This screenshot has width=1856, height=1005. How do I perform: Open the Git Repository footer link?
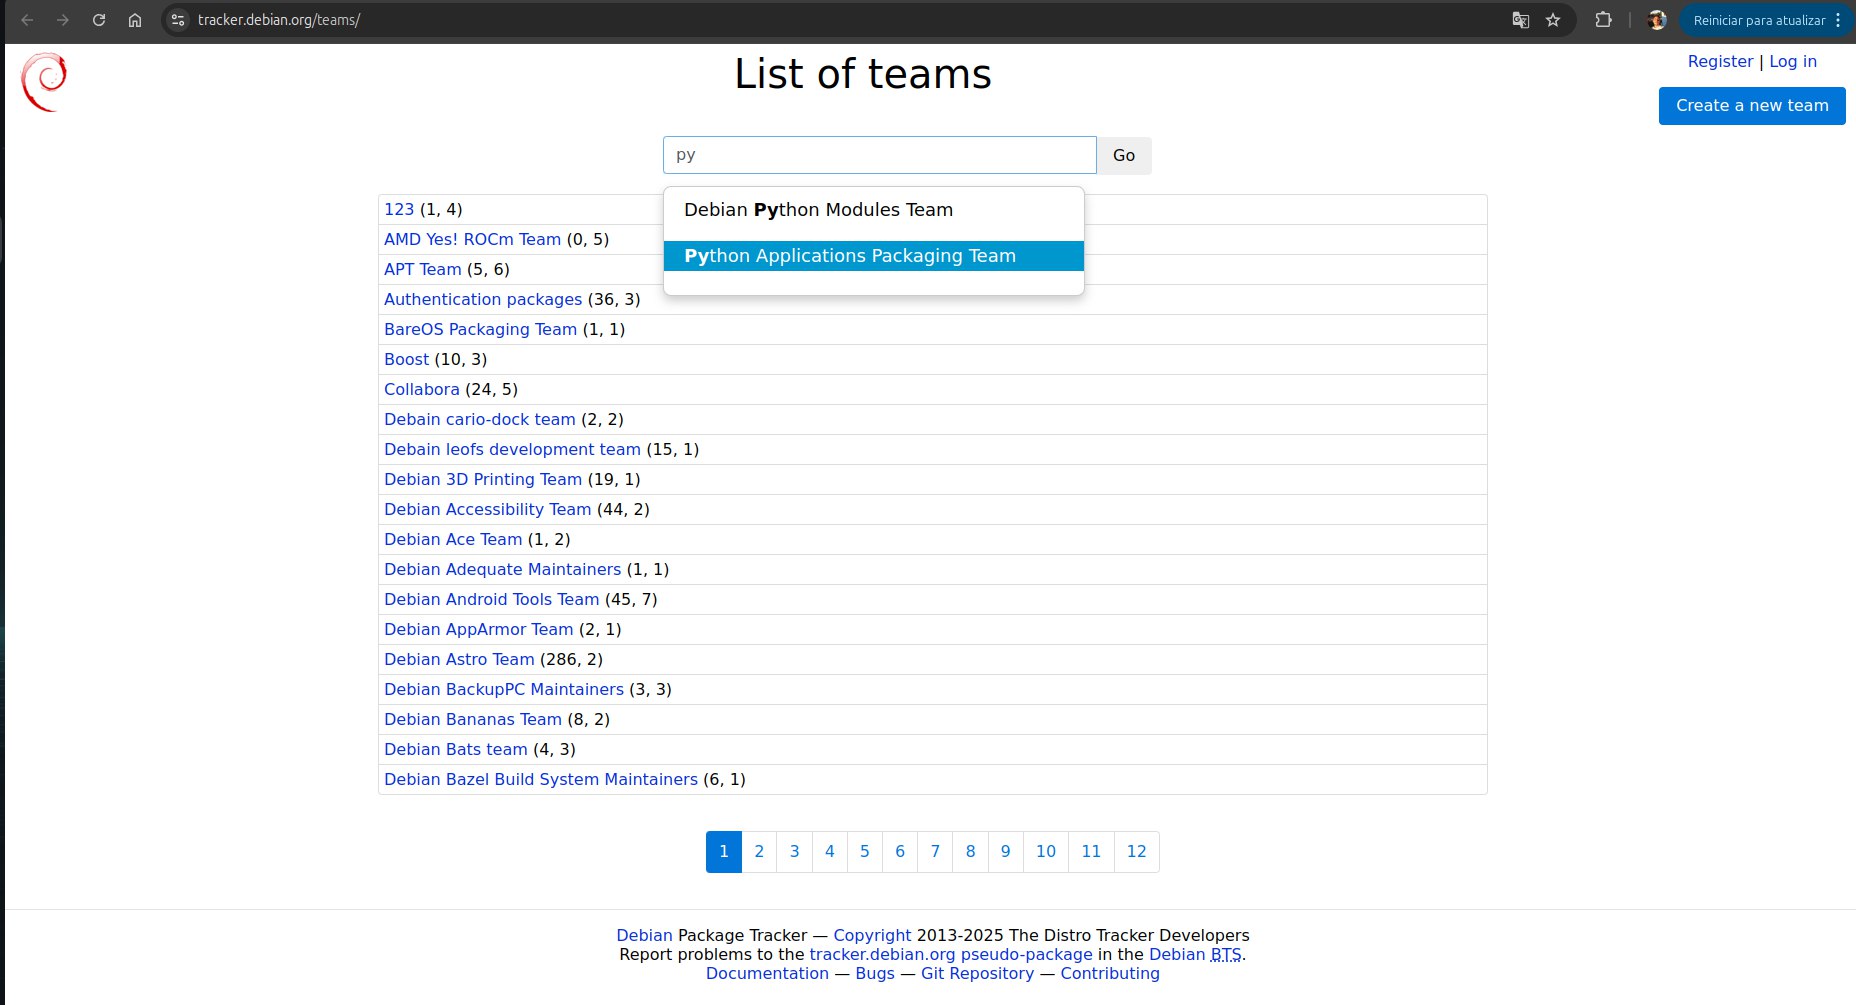pyautogui.click(x=977, y=973)
